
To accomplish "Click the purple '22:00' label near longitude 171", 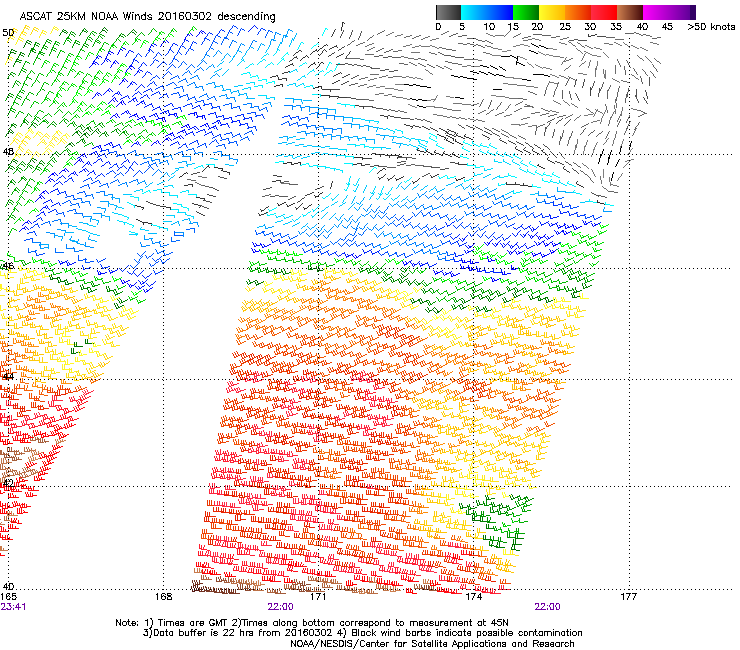I will click(280, 607).
